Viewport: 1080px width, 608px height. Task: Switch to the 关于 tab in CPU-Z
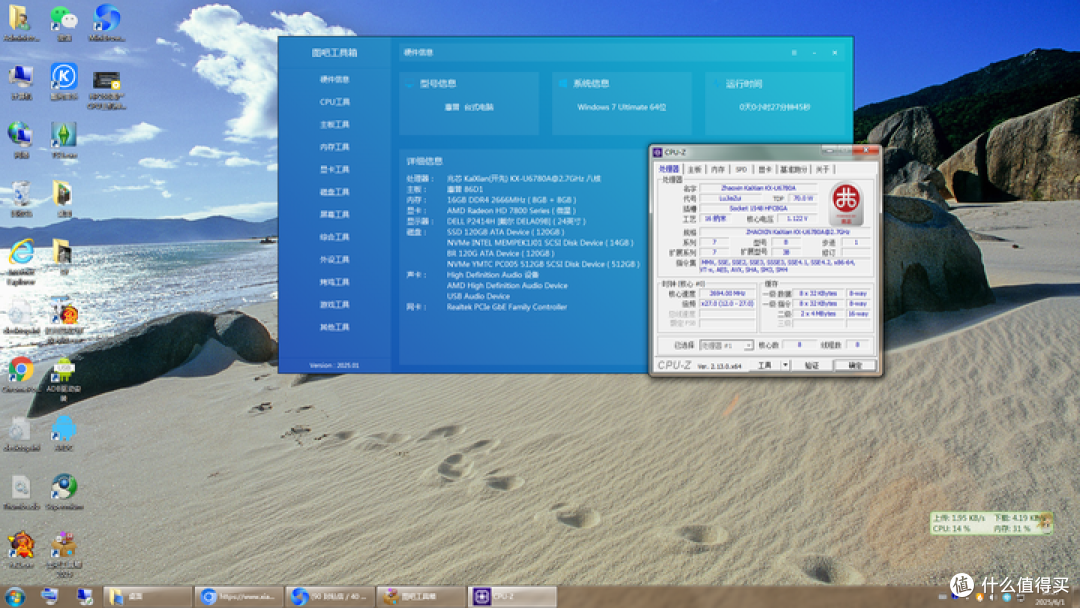pyautogui.click(x=822, y=169)
